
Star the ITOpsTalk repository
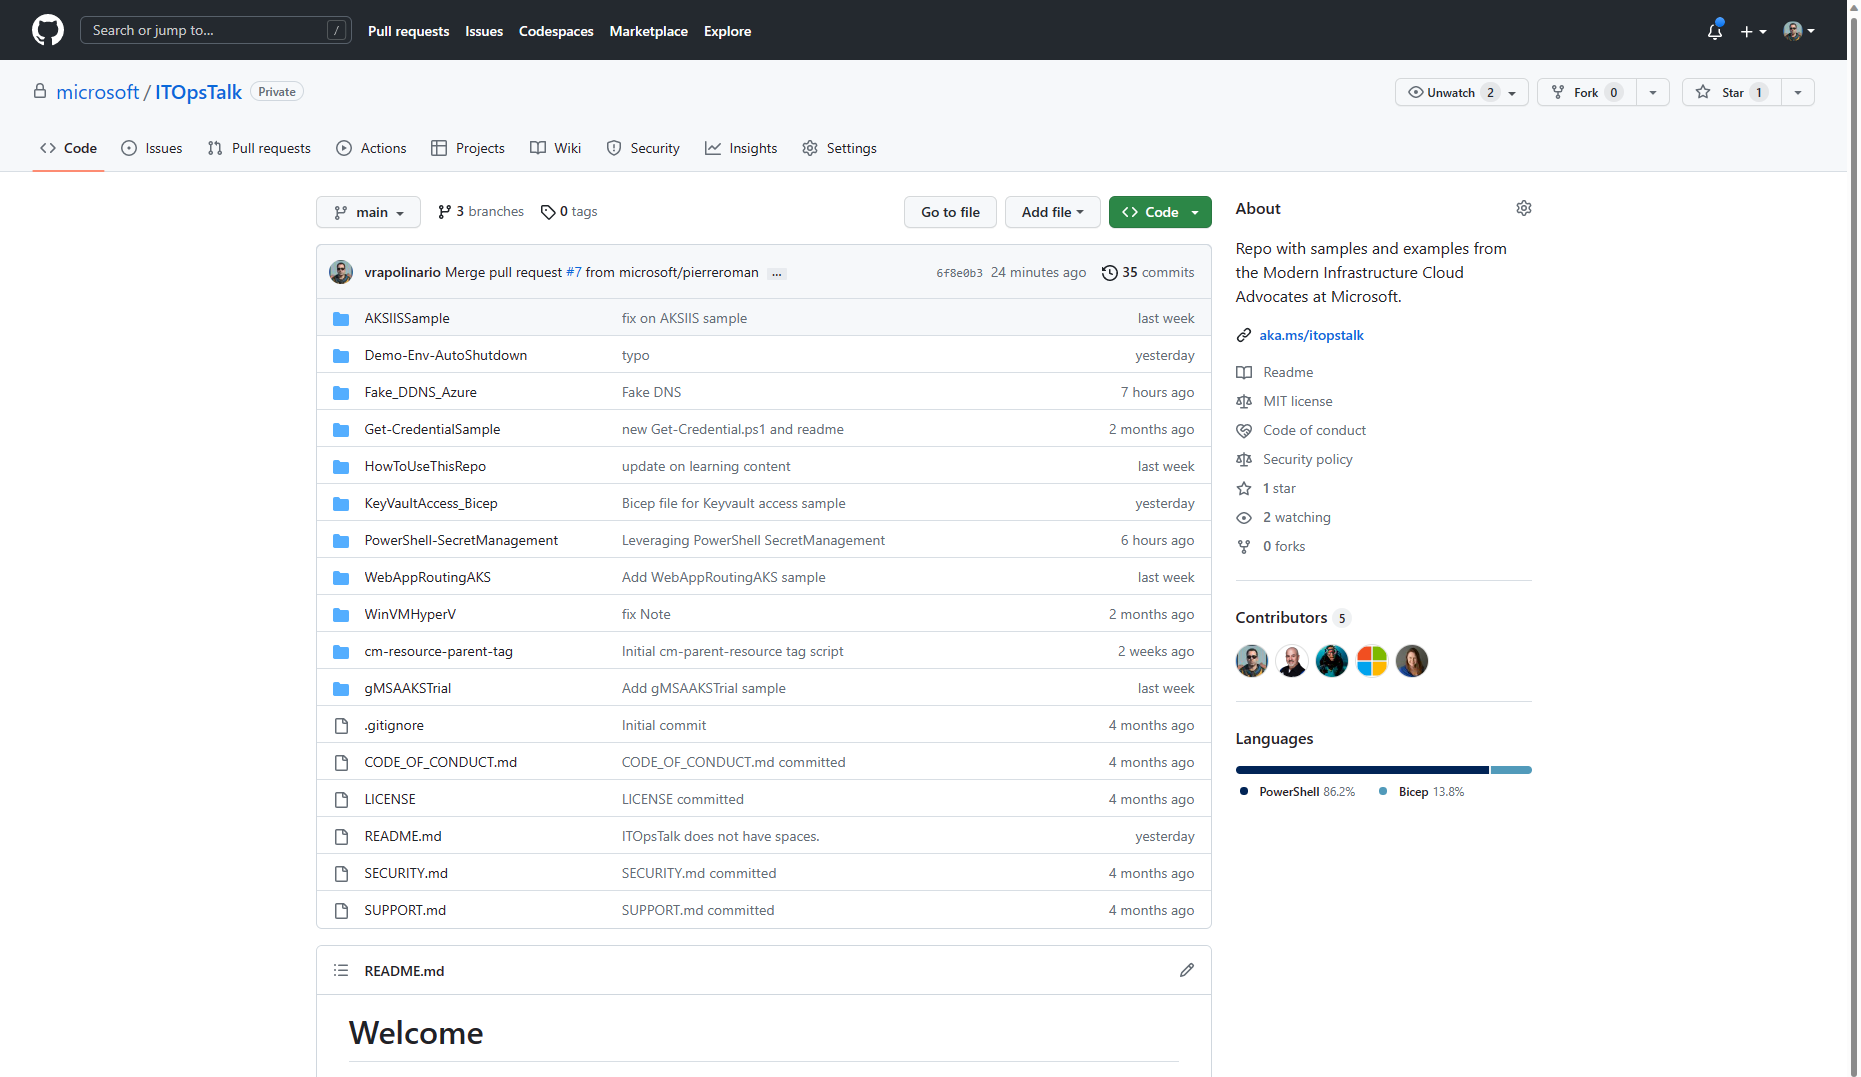click(x=1732, y=92)
